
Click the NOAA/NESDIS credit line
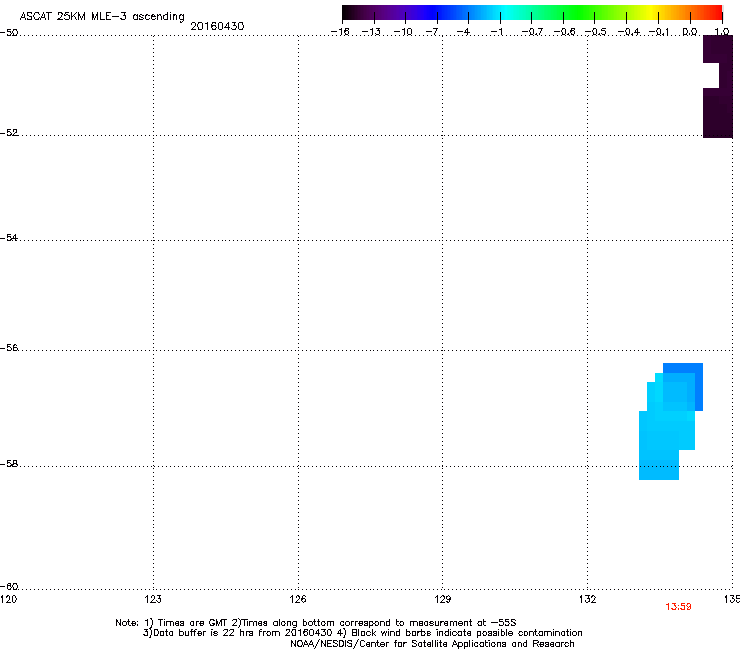point(432,644)
